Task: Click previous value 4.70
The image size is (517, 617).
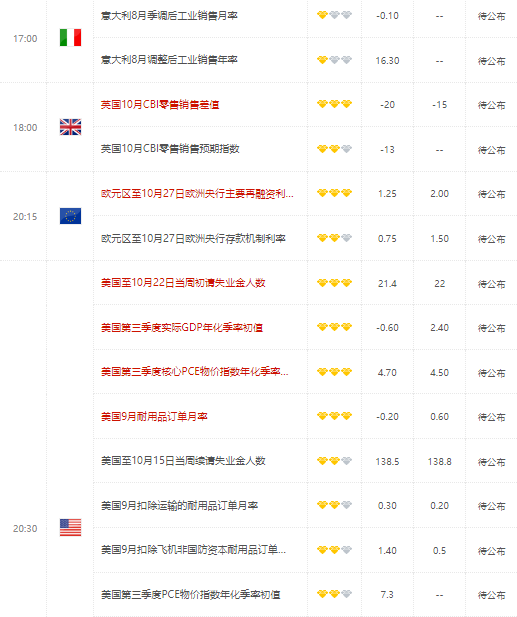Action: 387,372
